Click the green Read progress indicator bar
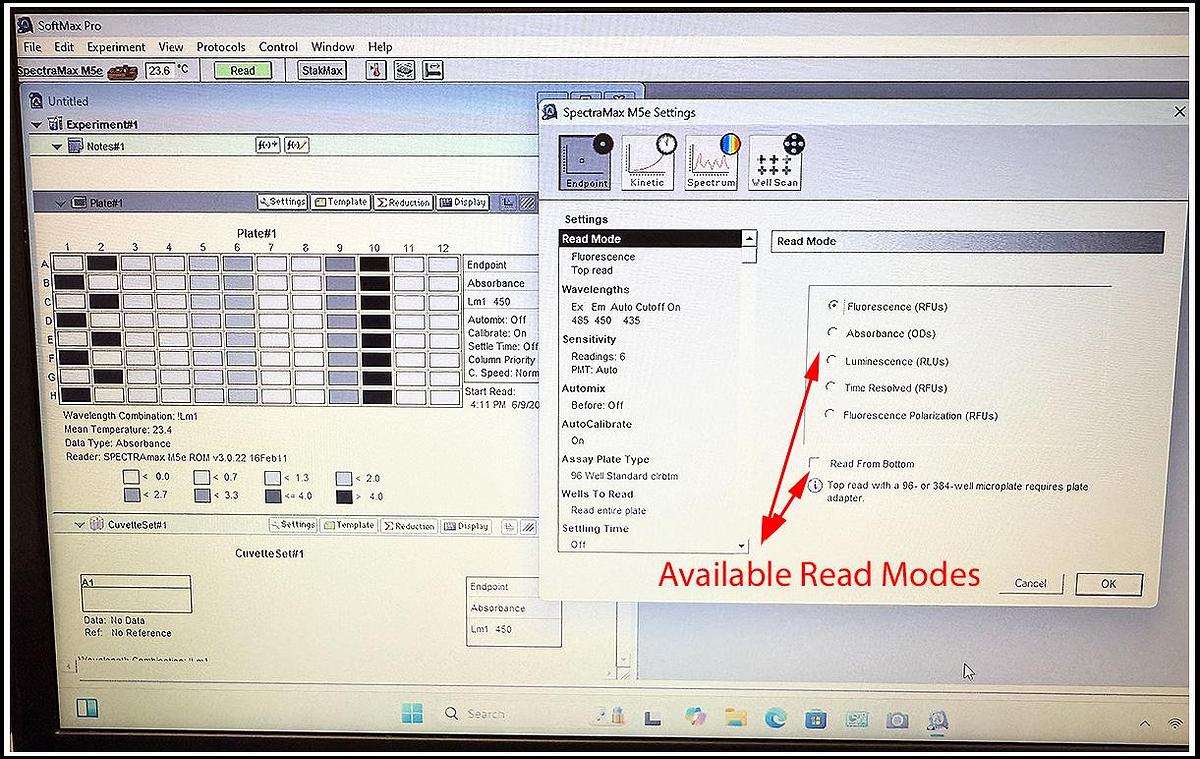Image resolution: width=1200 pixels, height=759 pixels. tap(242, 70)
